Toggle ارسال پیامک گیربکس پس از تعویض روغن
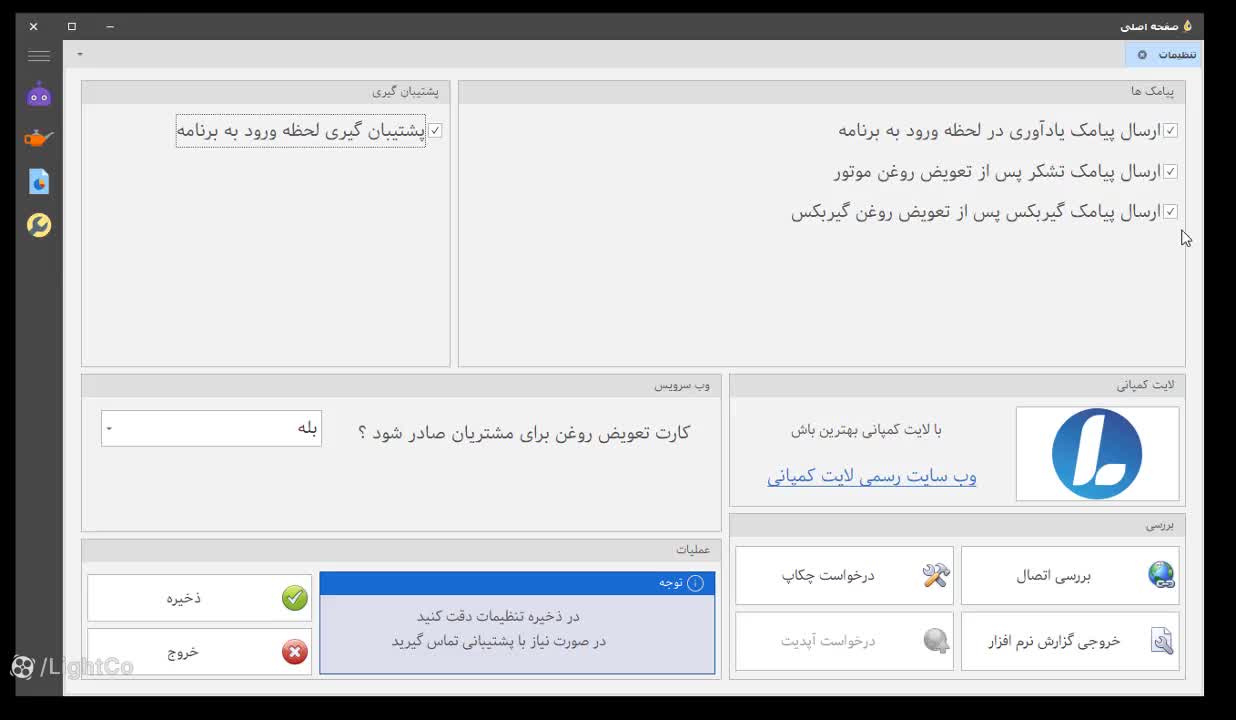 click(x=1170, y=212)
